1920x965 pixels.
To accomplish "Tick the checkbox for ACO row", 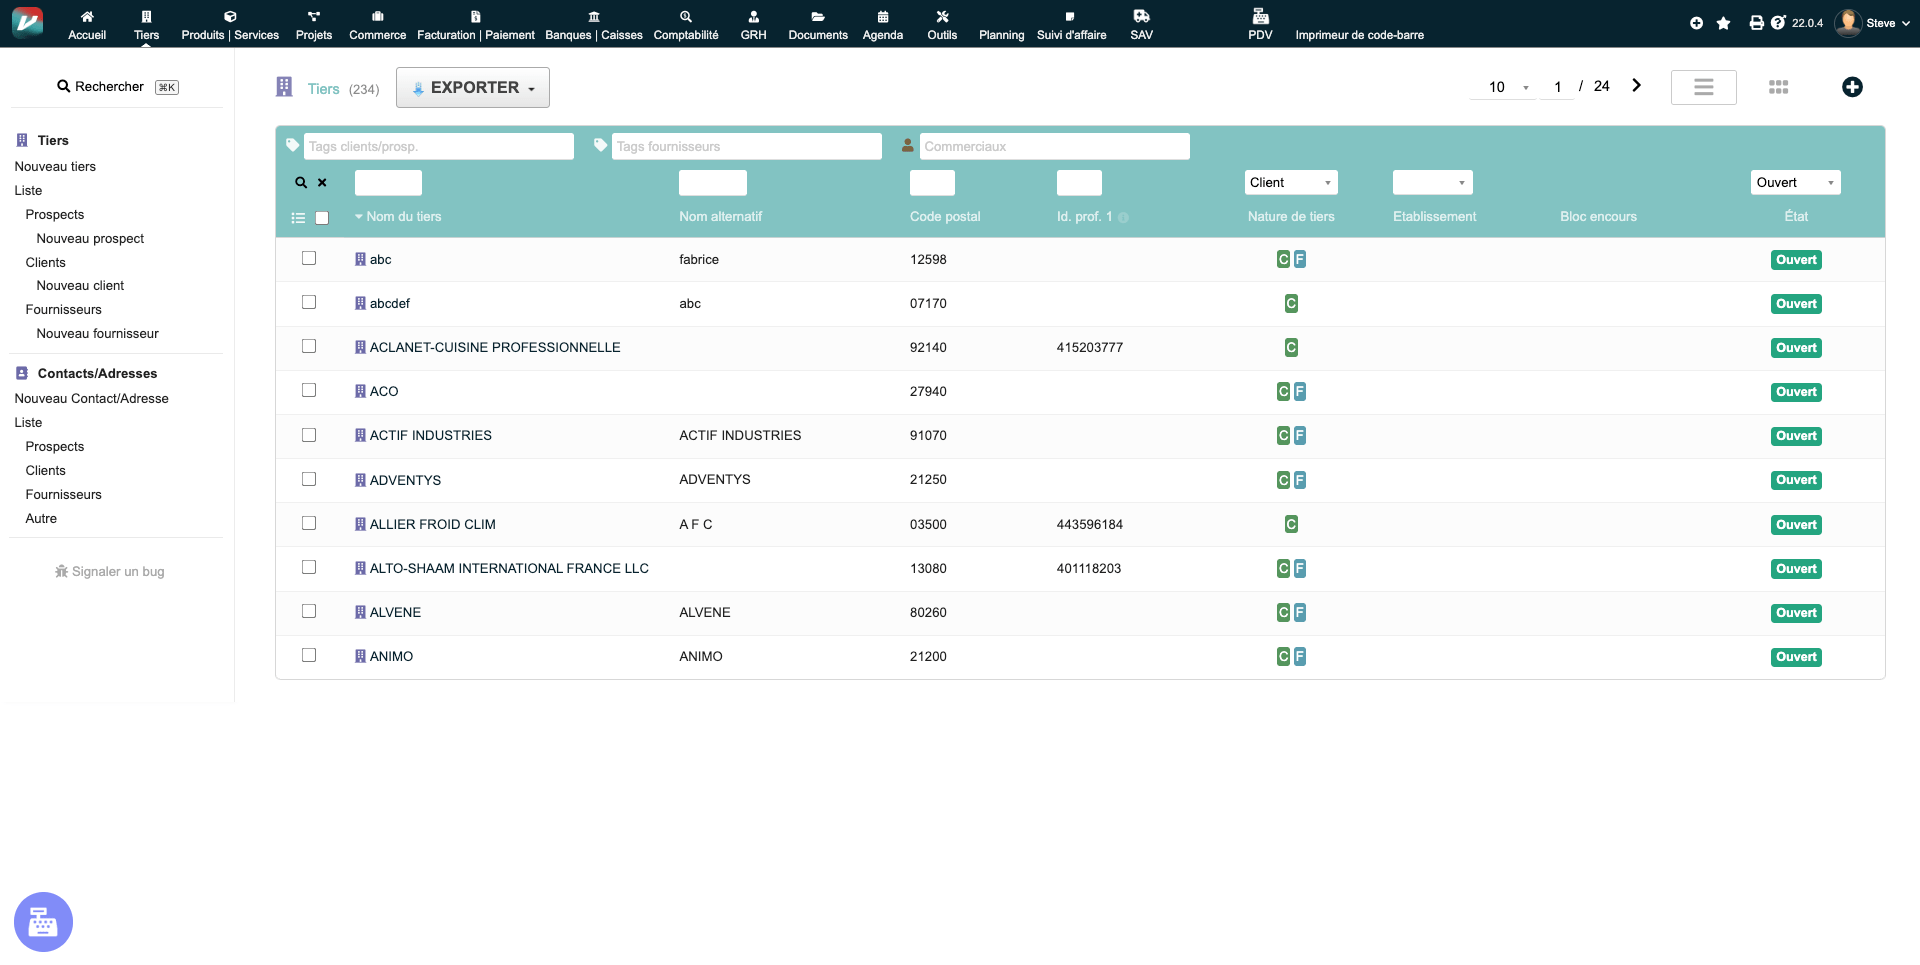I will tap(309, 391).
